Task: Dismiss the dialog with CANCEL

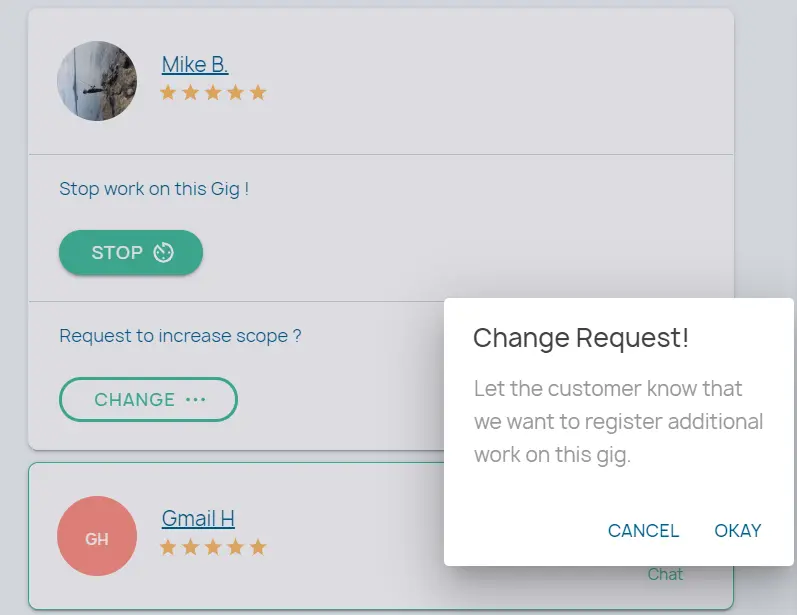Action: pos(643,531)
